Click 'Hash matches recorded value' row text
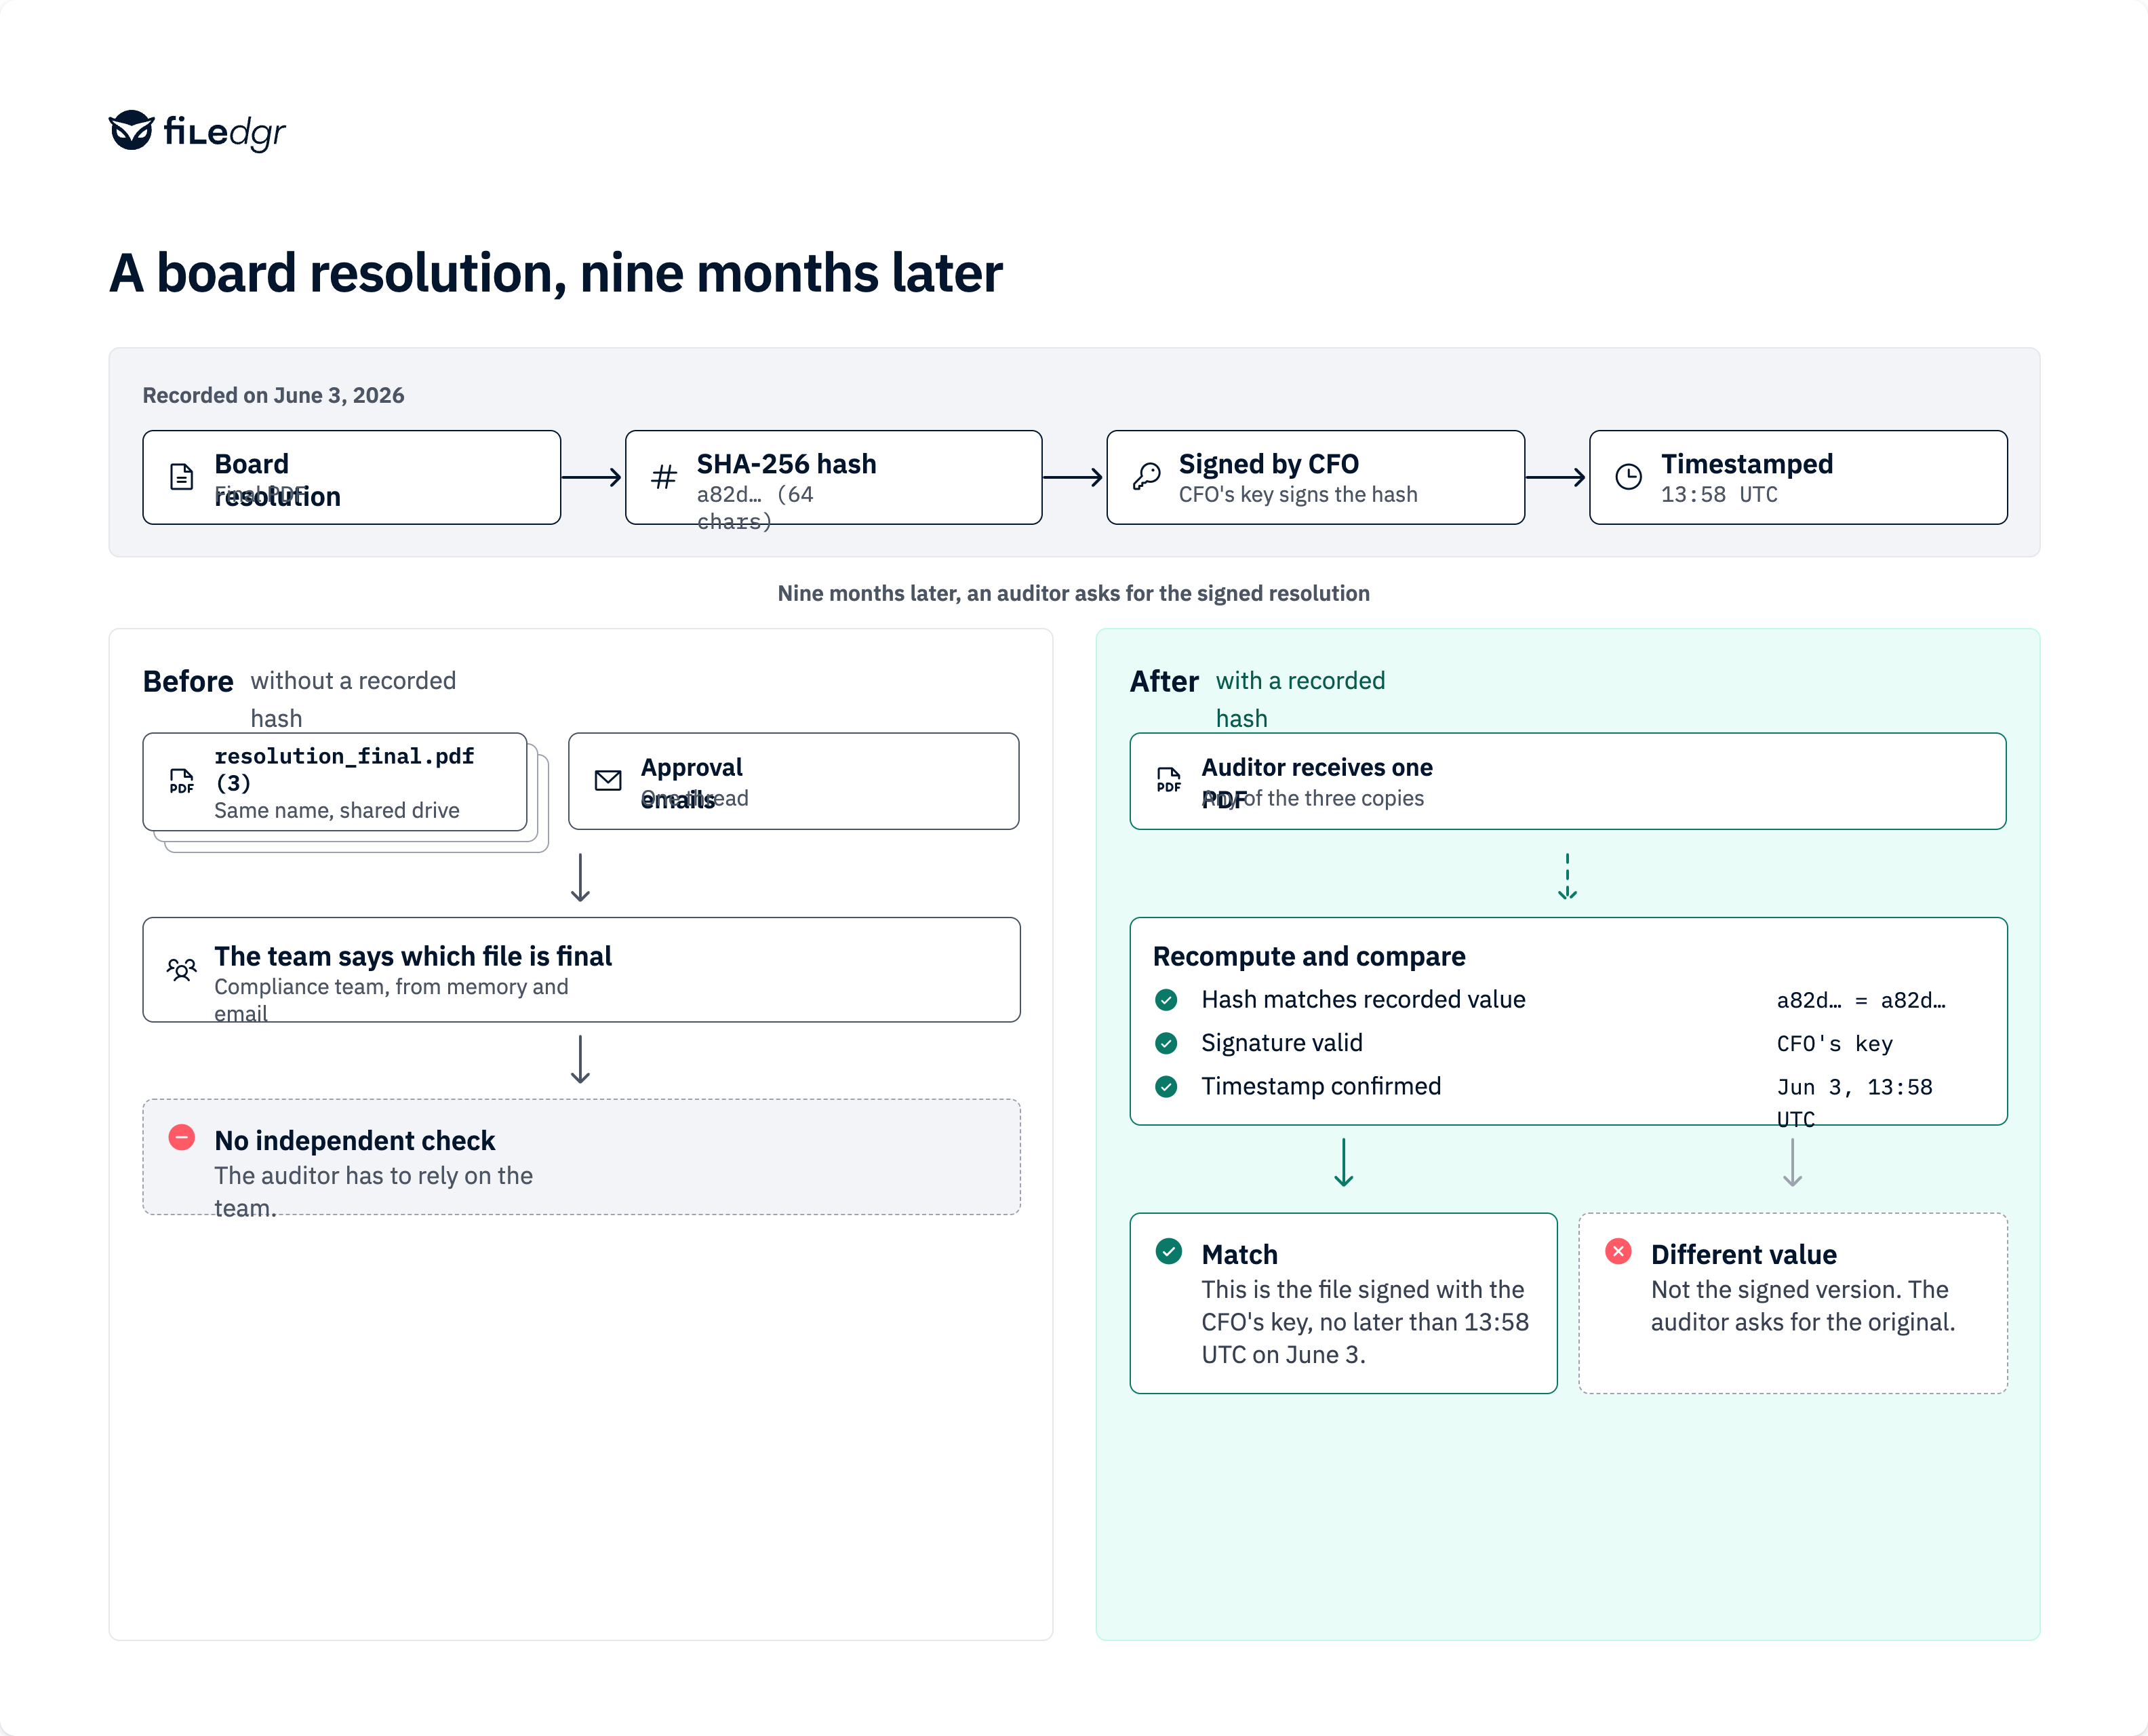The height and width of the screenshot is (1736, 2148). coord(1363,999)
